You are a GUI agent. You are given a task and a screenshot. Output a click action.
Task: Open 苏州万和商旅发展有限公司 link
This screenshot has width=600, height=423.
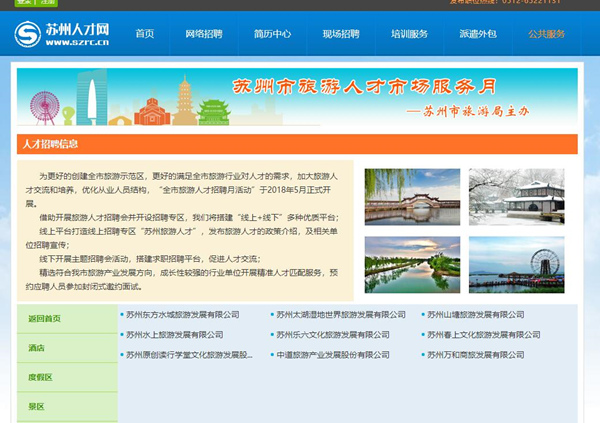click(476, 355)
